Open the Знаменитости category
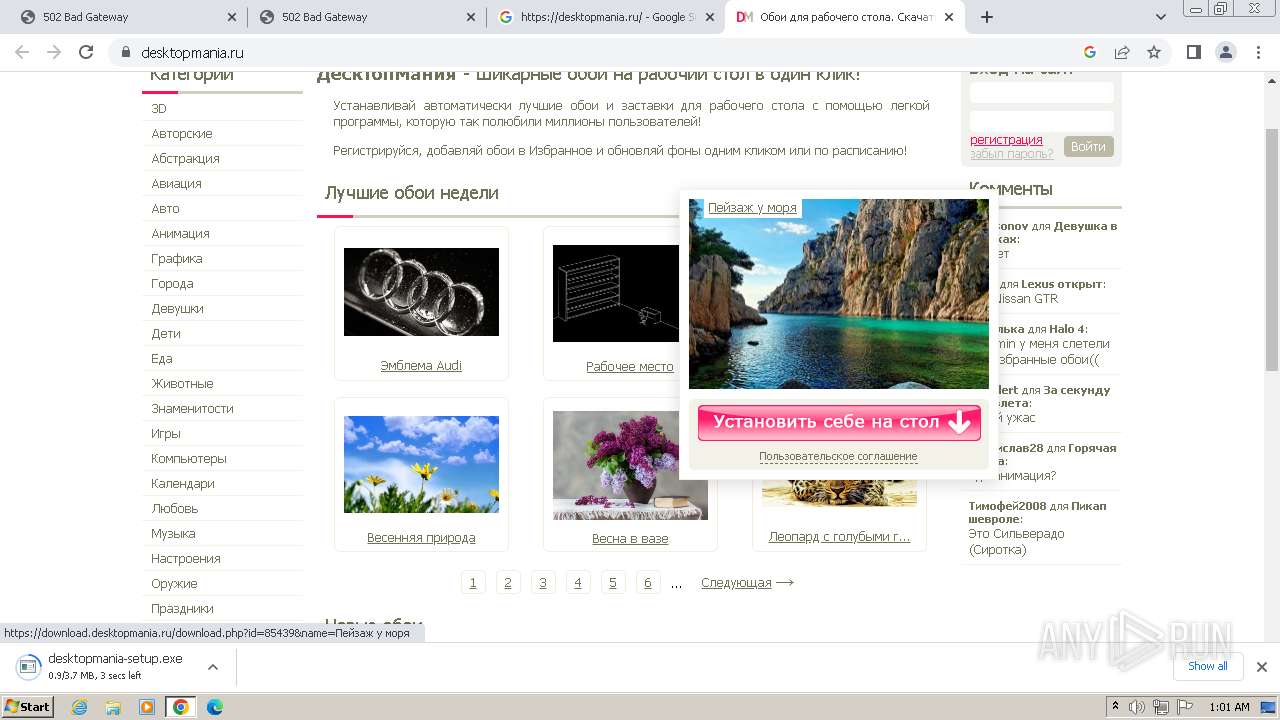Viewport: 1280px width, 720px height. pyautogui.click(x=192, y=408)
